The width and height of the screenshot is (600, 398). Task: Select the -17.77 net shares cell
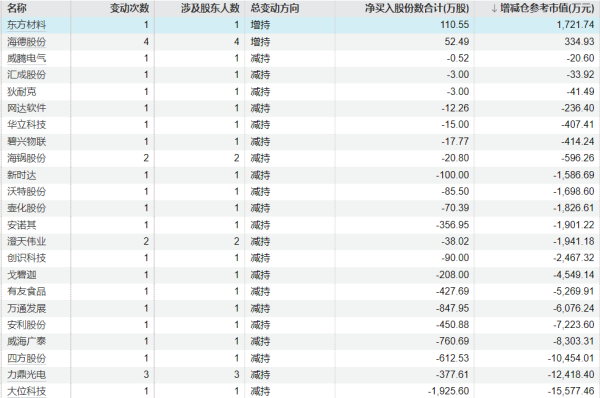pos(455,142)
